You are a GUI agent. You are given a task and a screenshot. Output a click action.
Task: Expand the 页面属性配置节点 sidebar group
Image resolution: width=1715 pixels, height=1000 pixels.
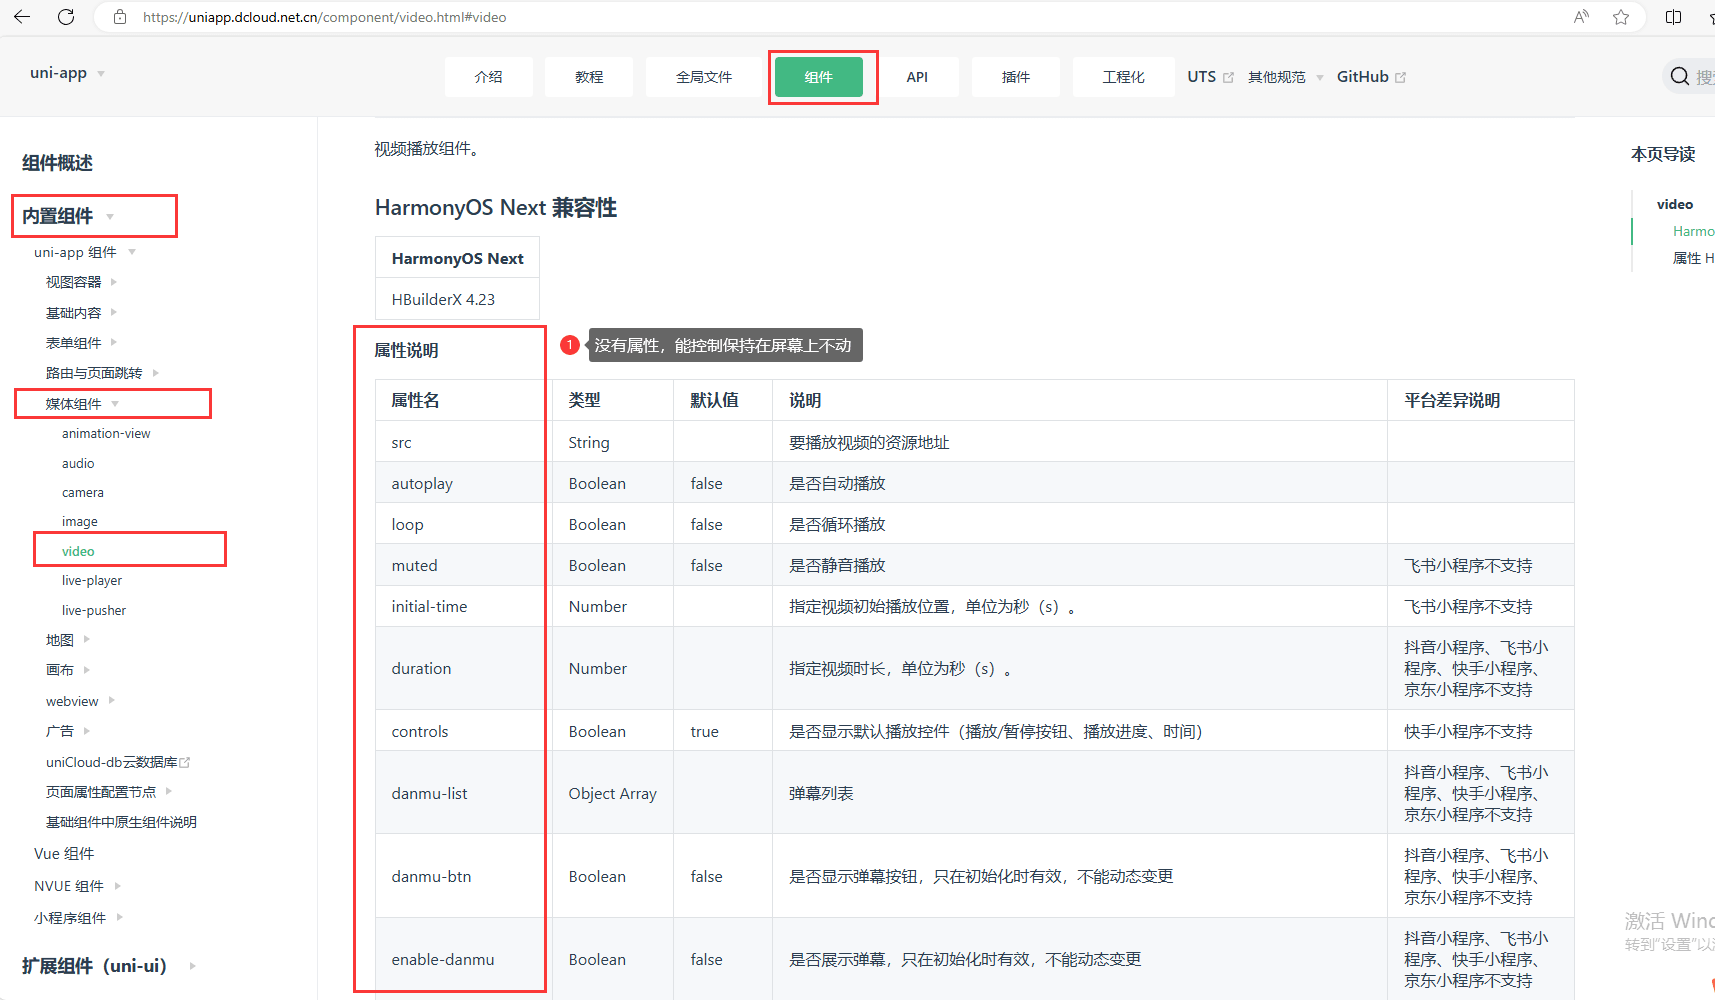click(x=109, y=792)
